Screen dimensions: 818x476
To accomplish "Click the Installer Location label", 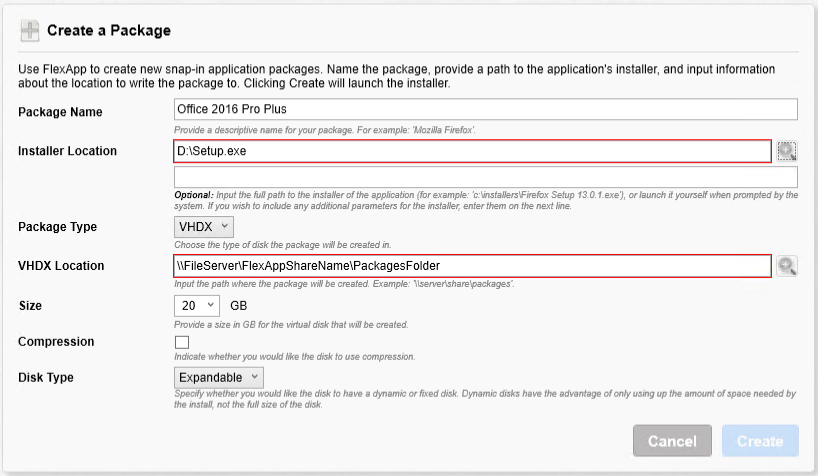I will pos(68,151).
